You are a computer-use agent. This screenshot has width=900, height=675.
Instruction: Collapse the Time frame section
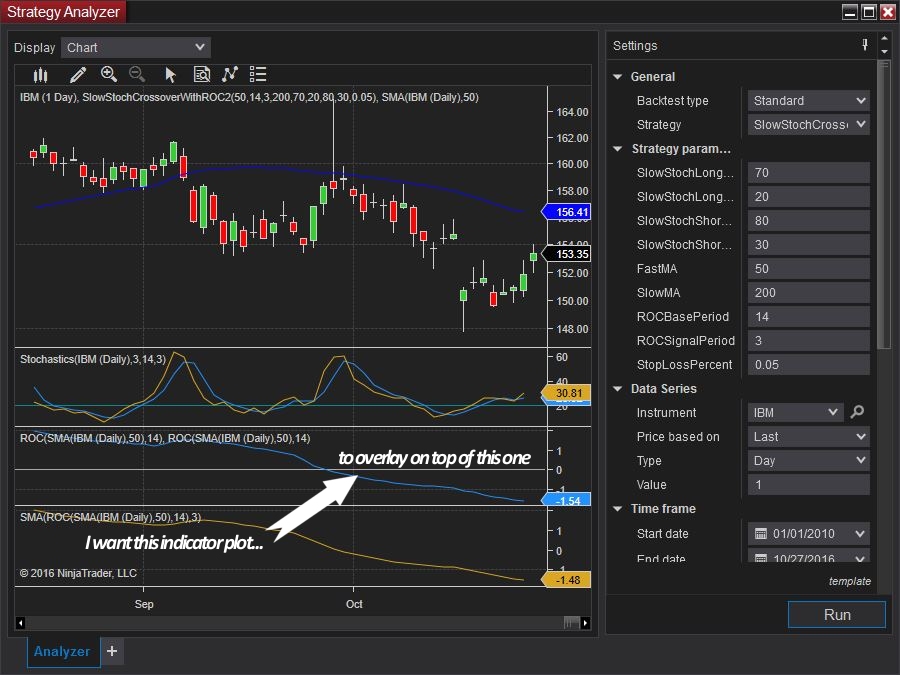tap(618, 509)
